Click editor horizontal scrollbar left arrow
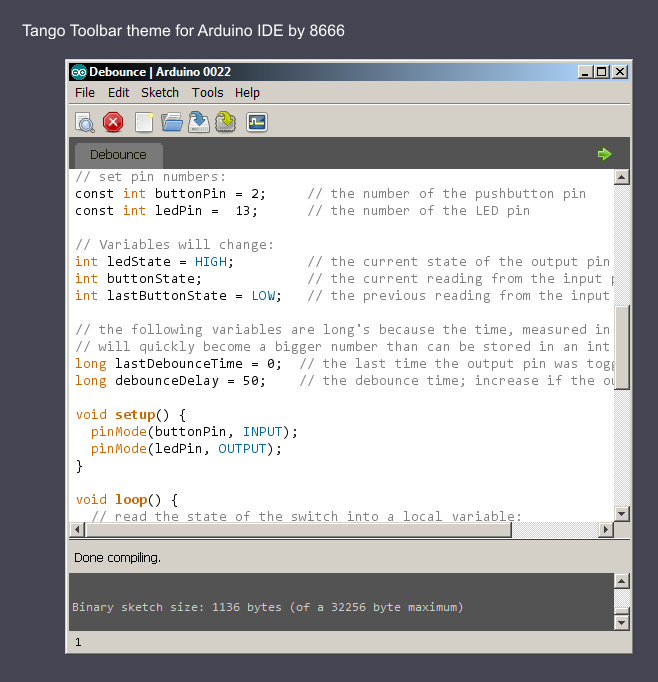 (x=77, y=529)
